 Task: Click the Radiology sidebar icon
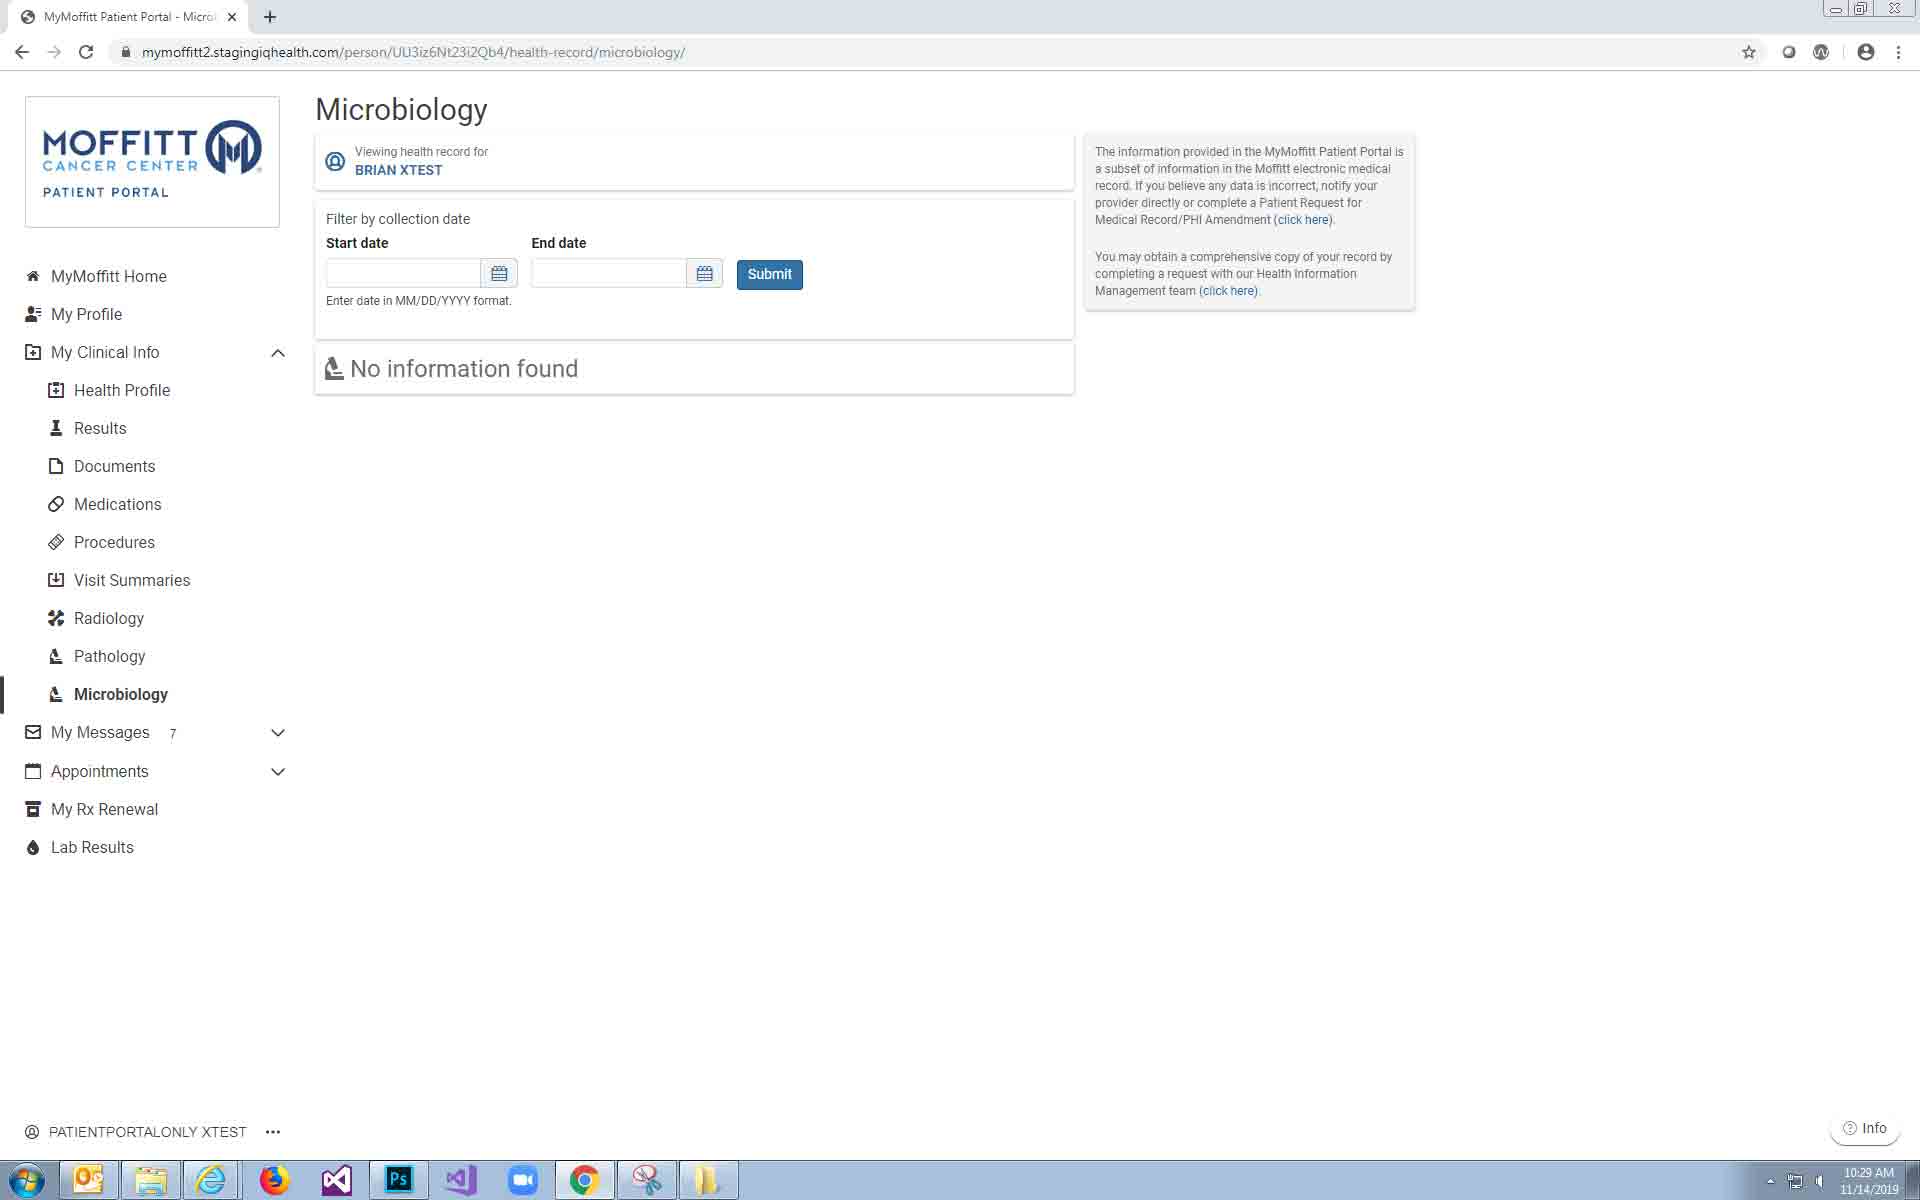(x=56, y=618)
